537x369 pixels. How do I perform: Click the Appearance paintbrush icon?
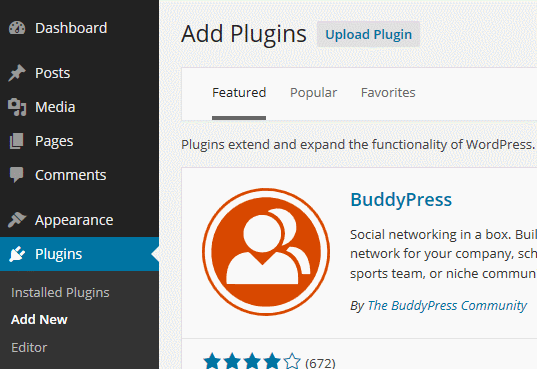click(x=17, y=220)
